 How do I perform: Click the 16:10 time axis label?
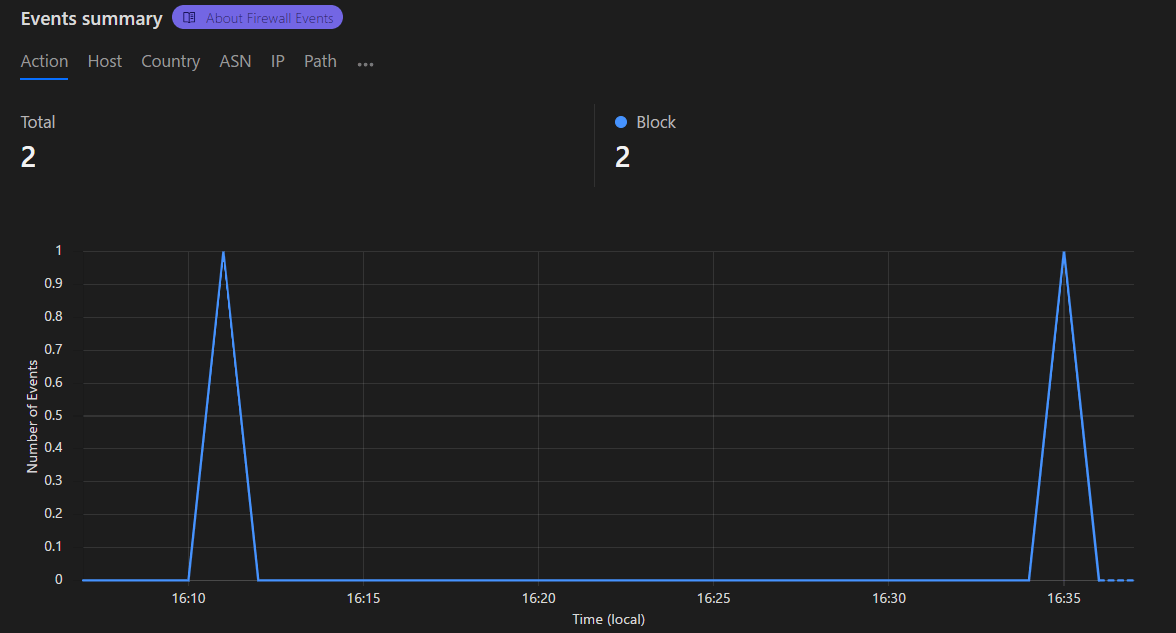188,598
